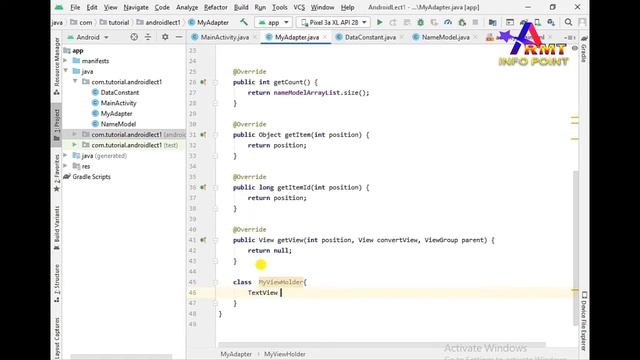
Task: Click the editor horizontal scrollbar
Action: [x=382, y=344]
